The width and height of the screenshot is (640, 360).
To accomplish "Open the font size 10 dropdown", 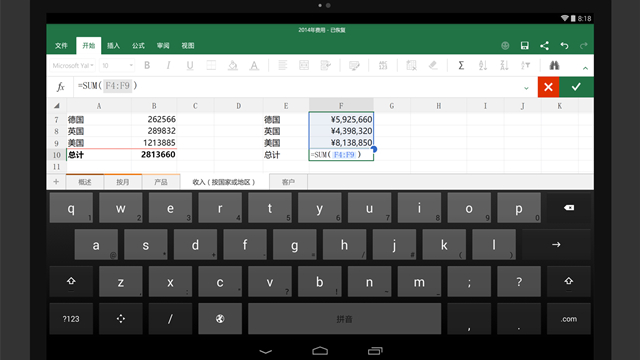I will pos(117,65).
